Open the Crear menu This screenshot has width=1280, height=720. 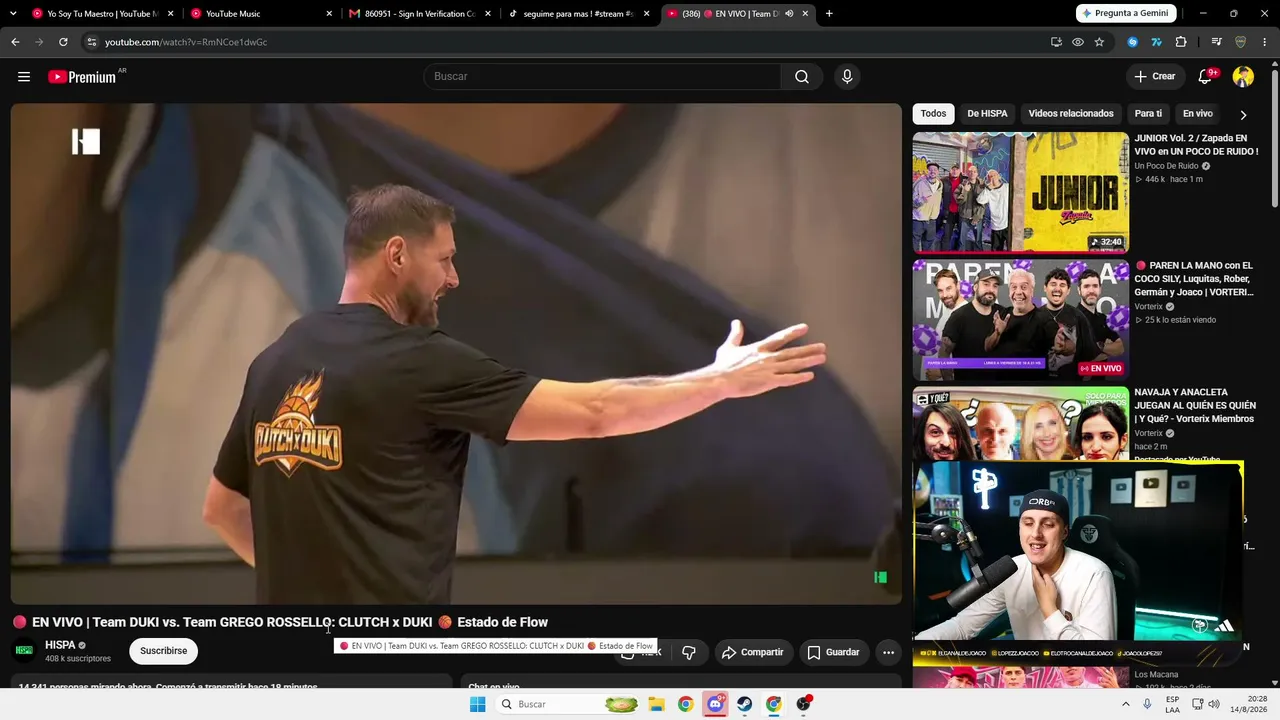[1155, 77]
